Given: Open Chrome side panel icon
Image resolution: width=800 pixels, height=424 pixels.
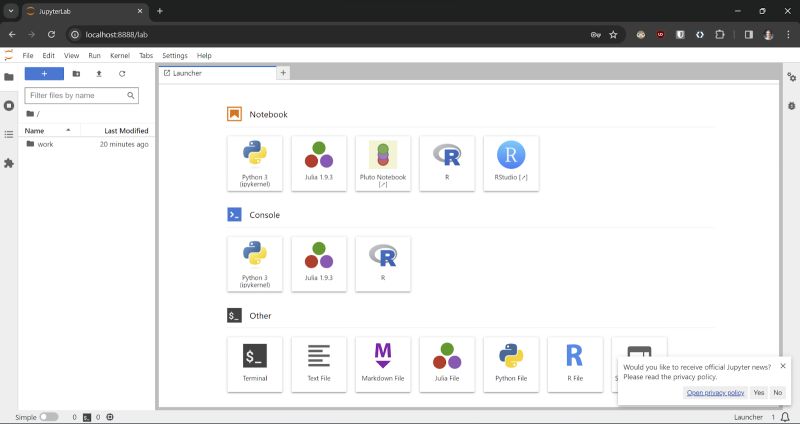Looking at the screenshot, I should coord(748,35).
